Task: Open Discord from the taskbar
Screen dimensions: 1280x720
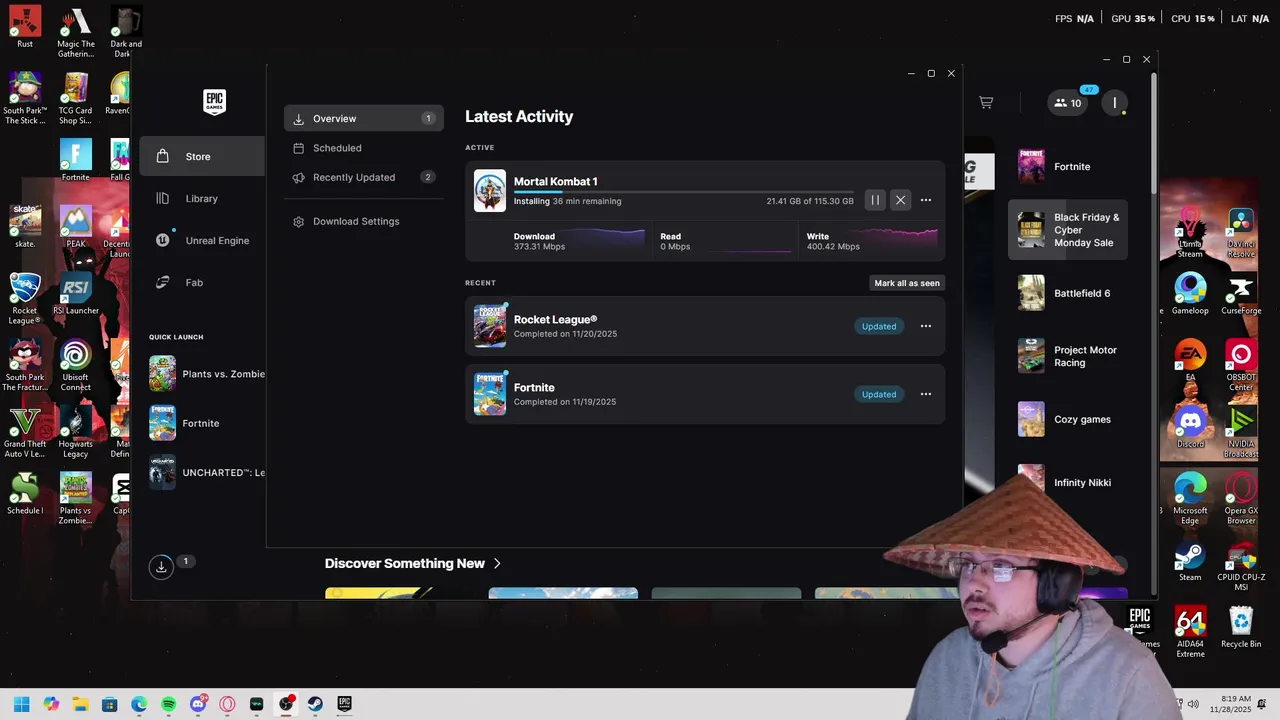Action: point(198,704)
